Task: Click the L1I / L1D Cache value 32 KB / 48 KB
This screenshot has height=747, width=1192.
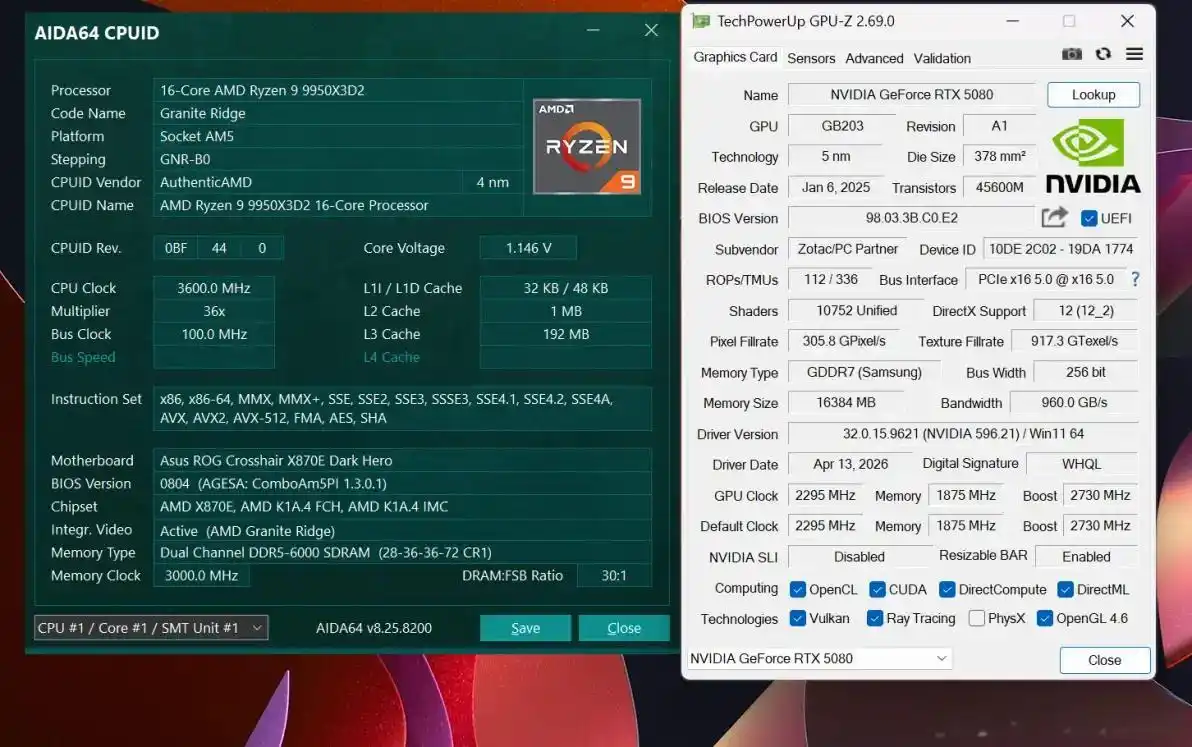Action: (x=566, y=288)
